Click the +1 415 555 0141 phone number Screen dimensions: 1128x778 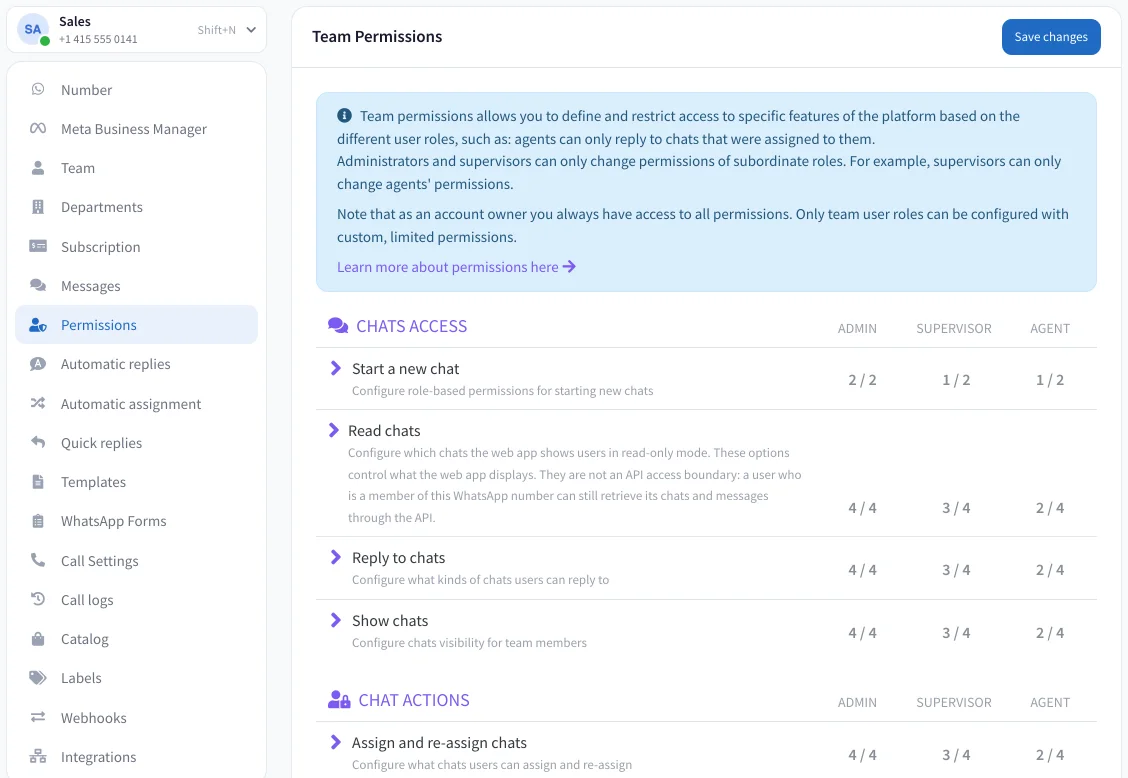98,39
